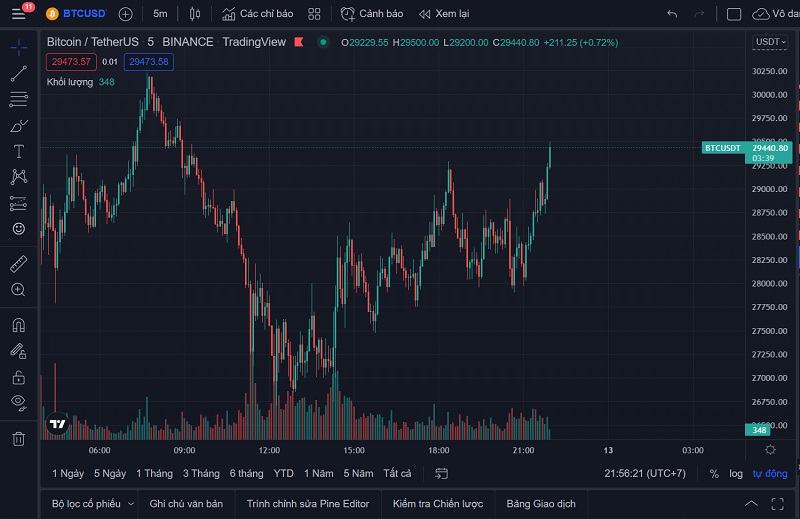Select the ruler measure tool
Viewport: 800px width, 519px height.
(19, 264)
